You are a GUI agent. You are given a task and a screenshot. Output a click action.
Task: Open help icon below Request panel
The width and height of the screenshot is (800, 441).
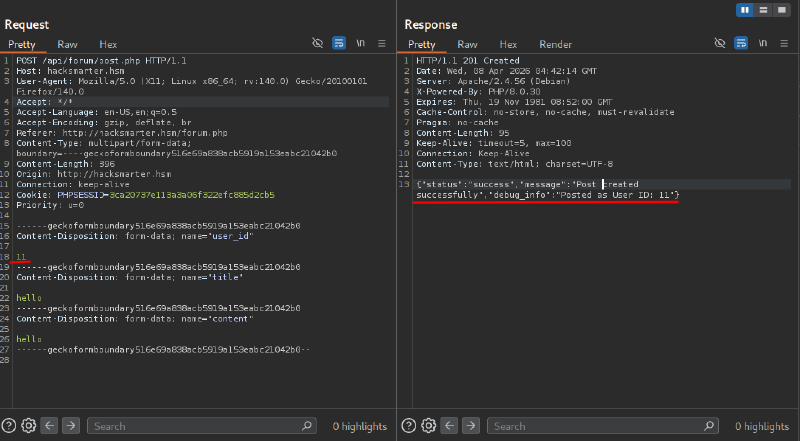click(x=9, y=425)
